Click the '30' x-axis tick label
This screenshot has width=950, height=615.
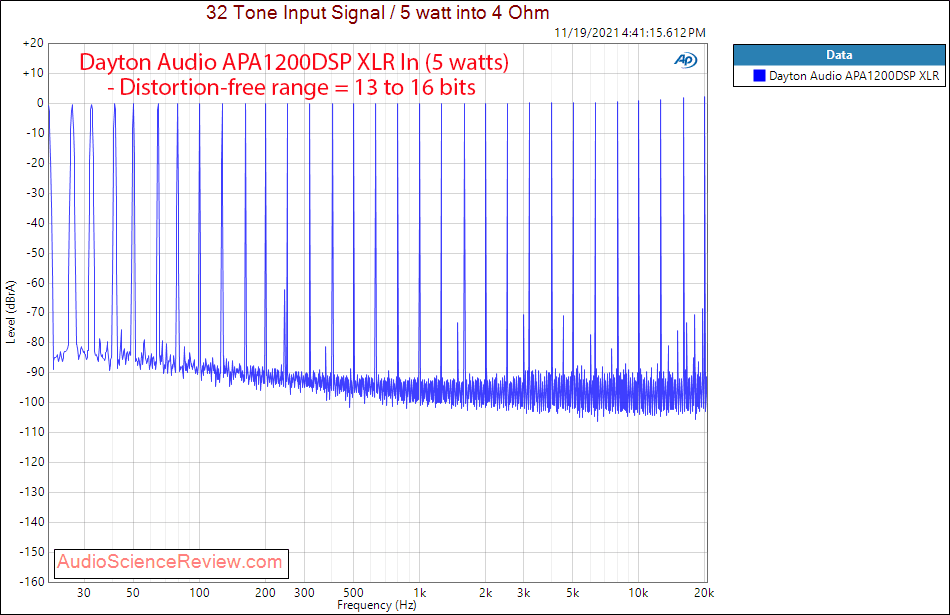tap(84, 593)
